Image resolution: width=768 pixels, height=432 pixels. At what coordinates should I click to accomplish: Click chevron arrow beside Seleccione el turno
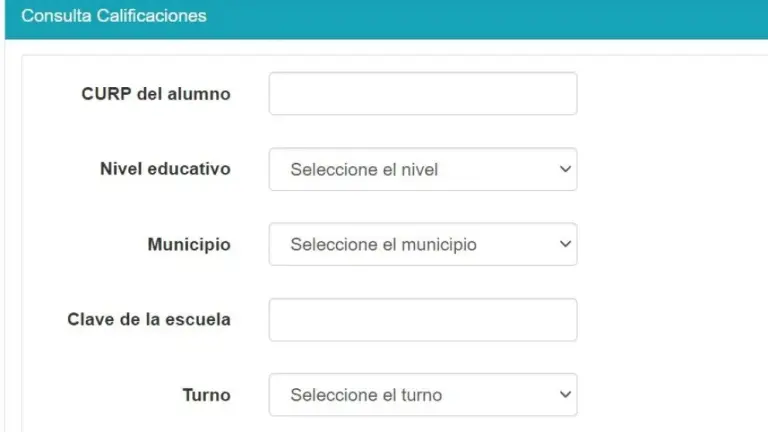pyautogui.click(x=565, y=394)
